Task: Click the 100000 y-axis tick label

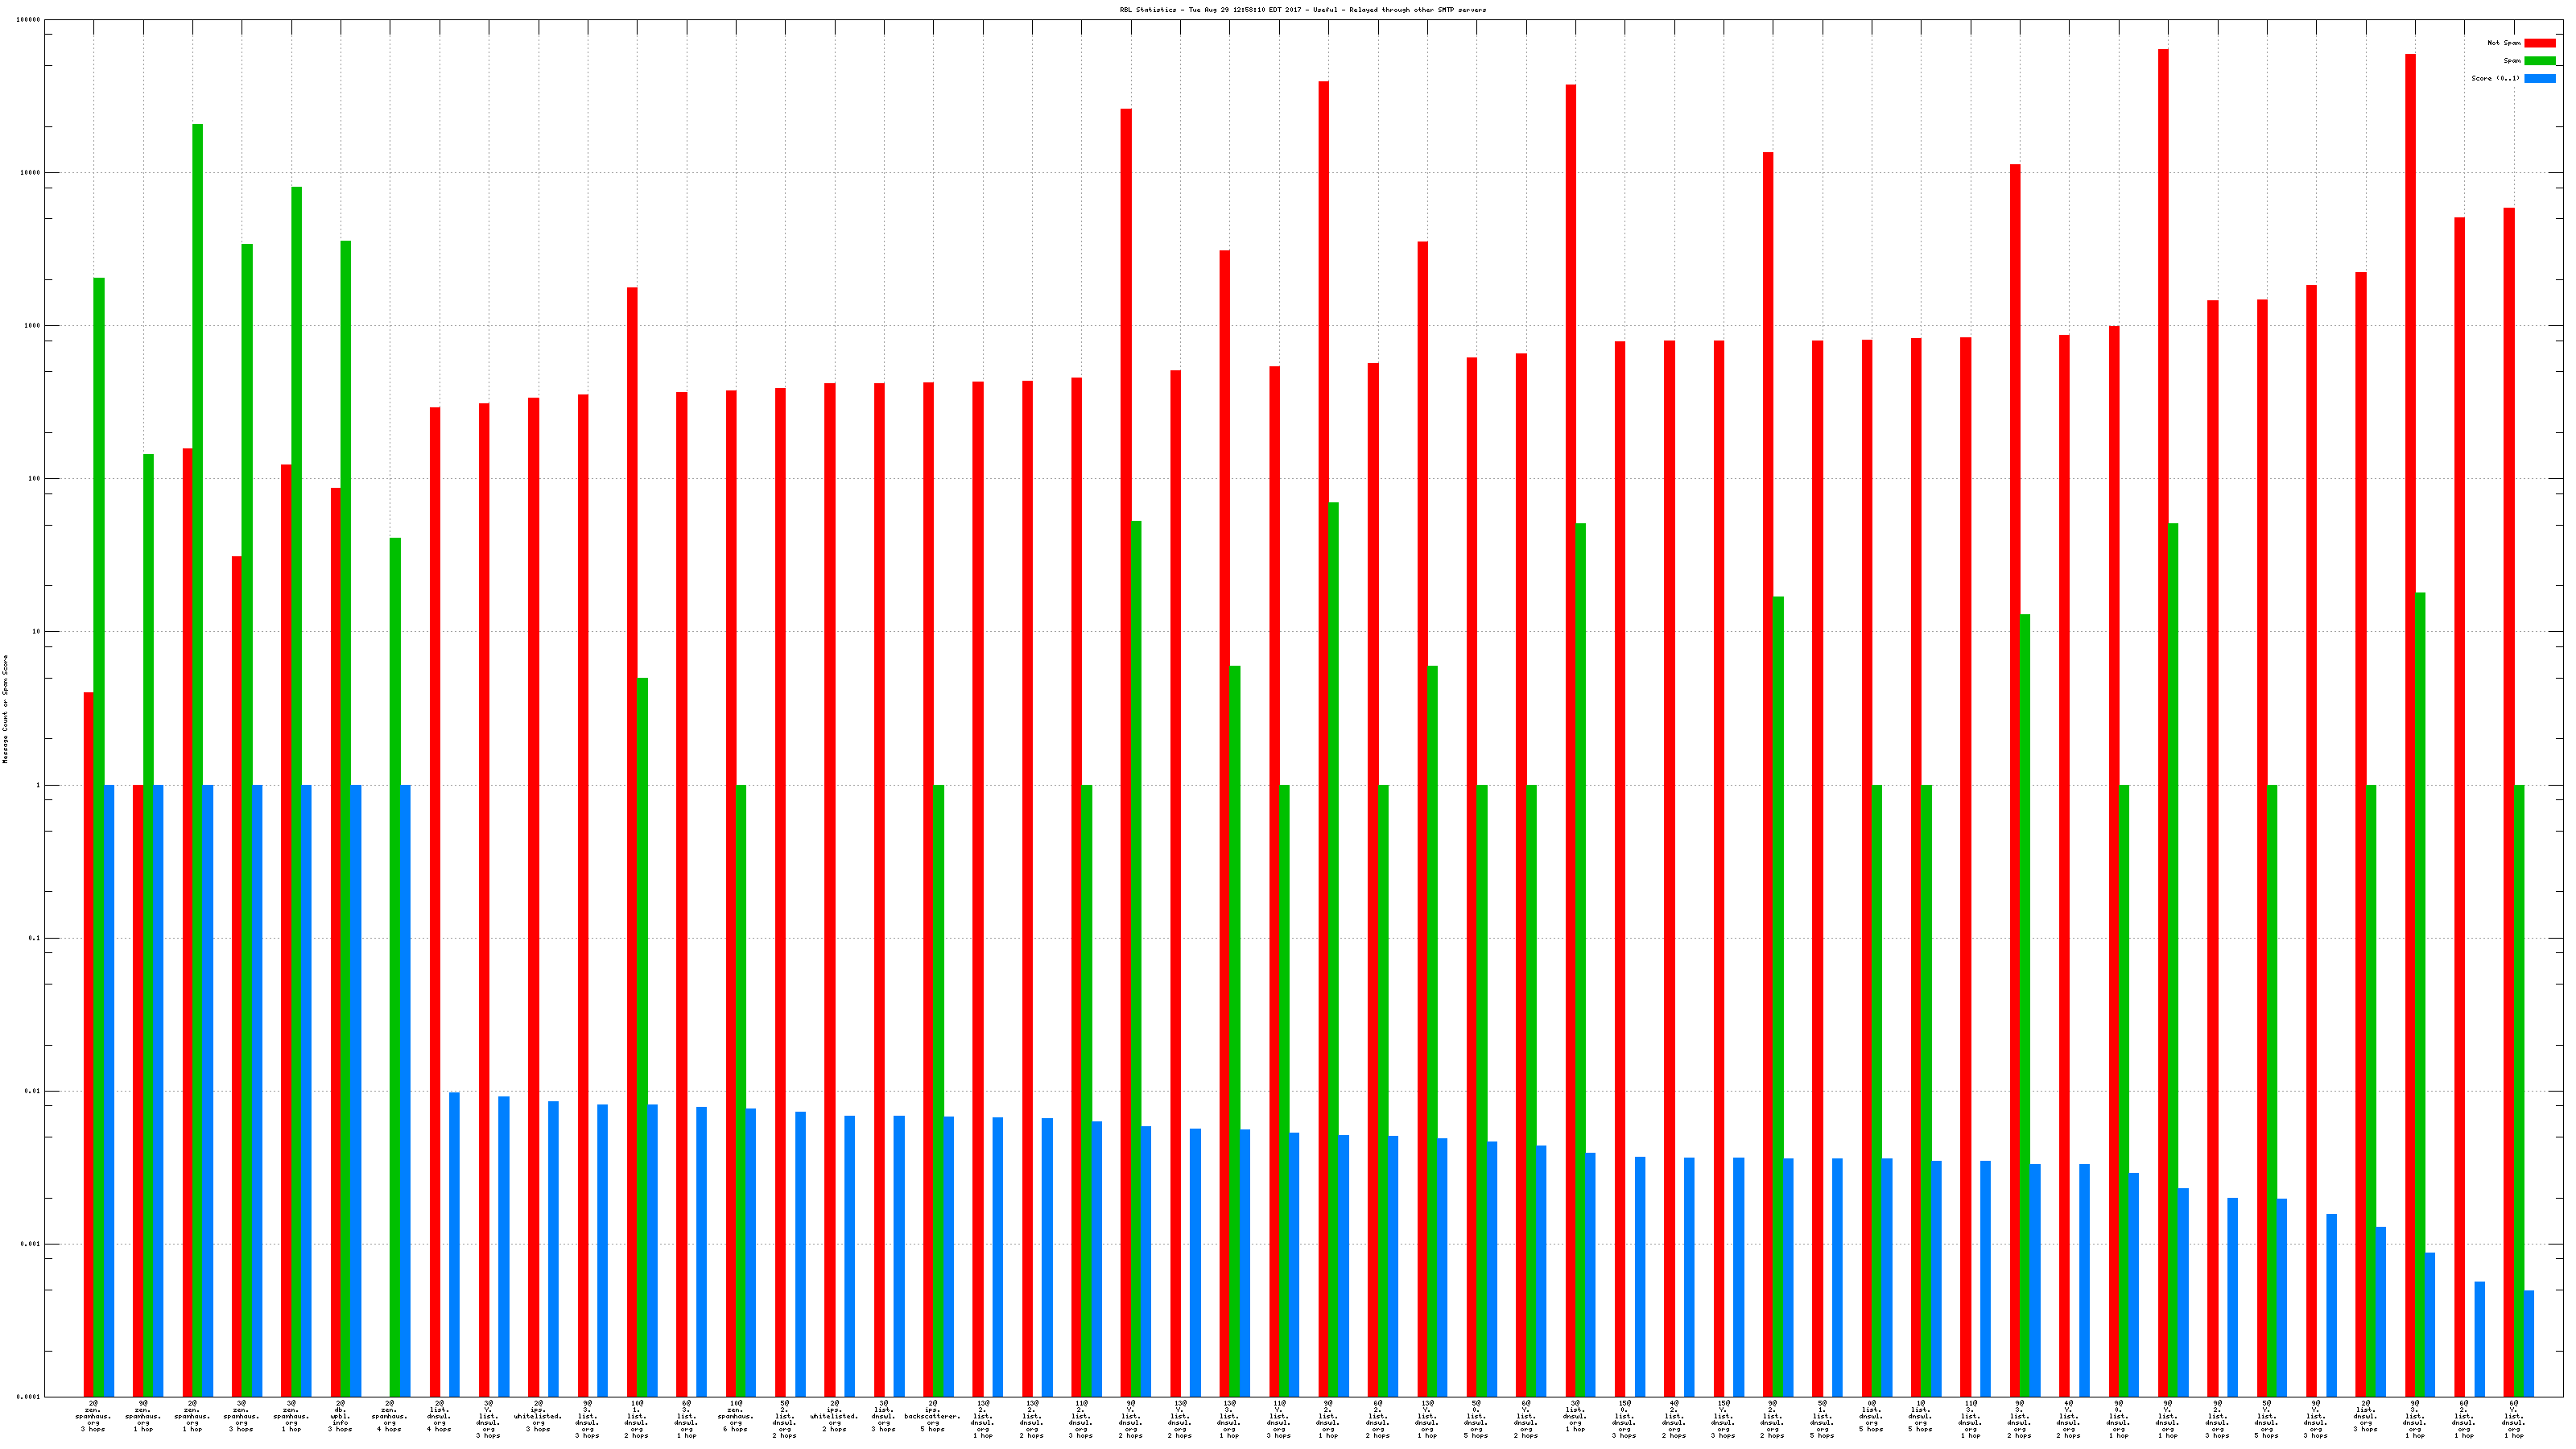Action: point(29,20)
